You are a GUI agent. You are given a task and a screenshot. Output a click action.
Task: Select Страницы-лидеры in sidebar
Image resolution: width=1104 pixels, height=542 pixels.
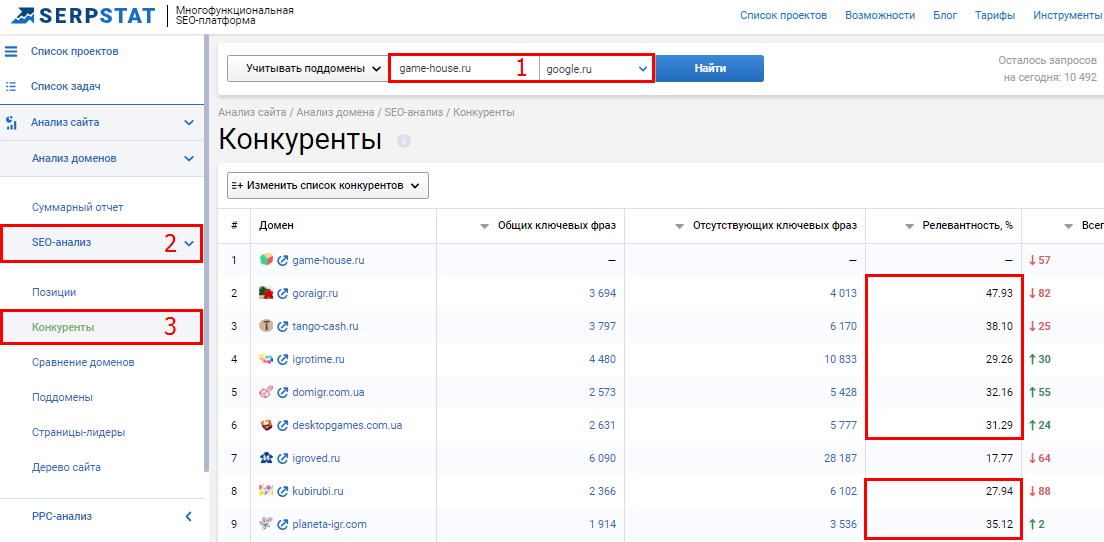pyautogui.click(x=78, y=432)
